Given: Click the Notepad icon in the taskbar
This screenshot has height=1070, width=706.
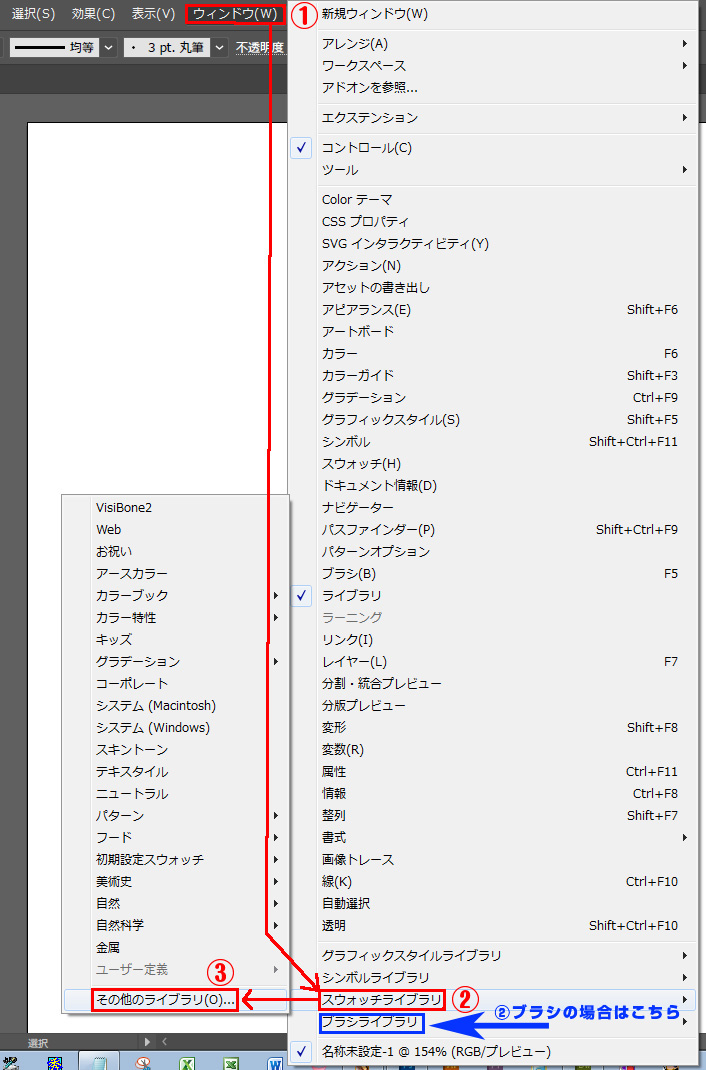Looking at the screenshot, I should click(x=99, y=1062).
